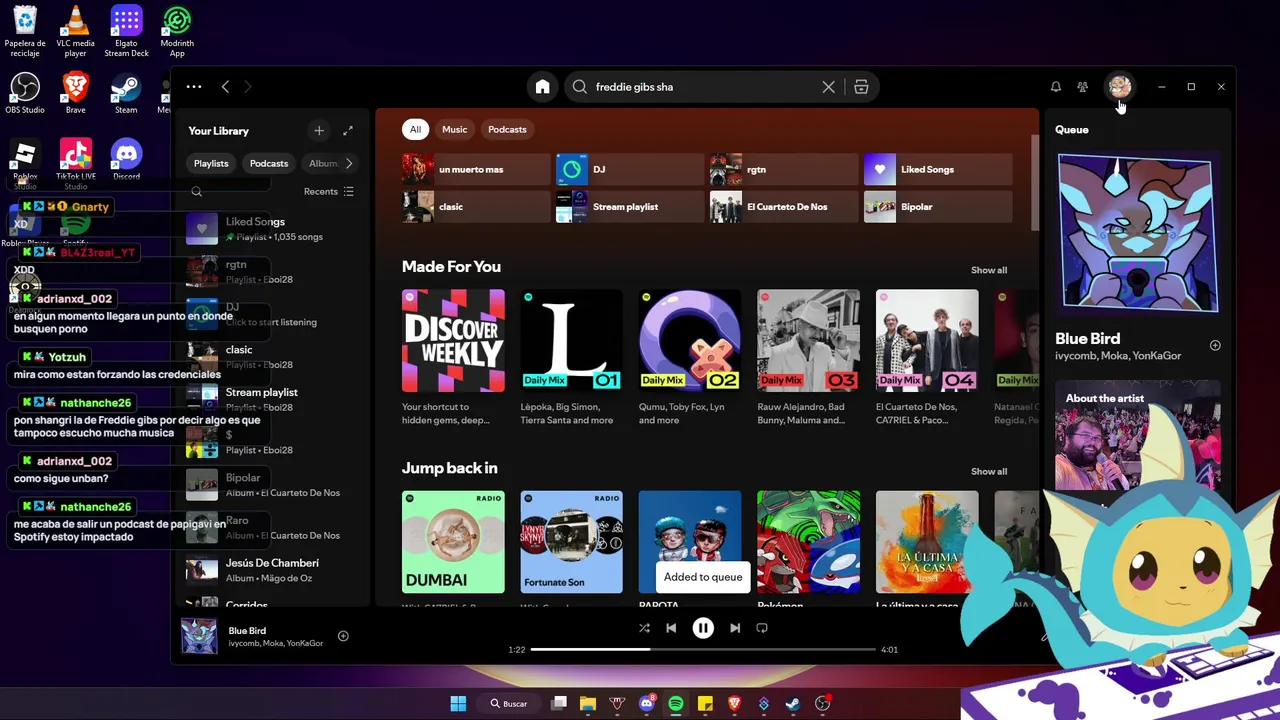
Task: Search within Your Library magnifier icon
Action: (197, 191)
